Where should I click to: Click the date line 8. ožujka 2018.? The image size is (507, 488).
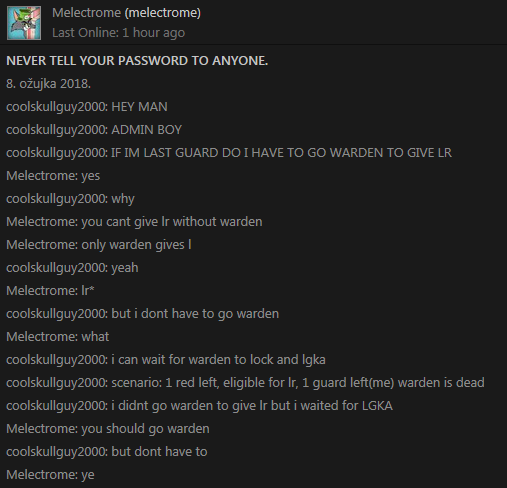(48, 84)
